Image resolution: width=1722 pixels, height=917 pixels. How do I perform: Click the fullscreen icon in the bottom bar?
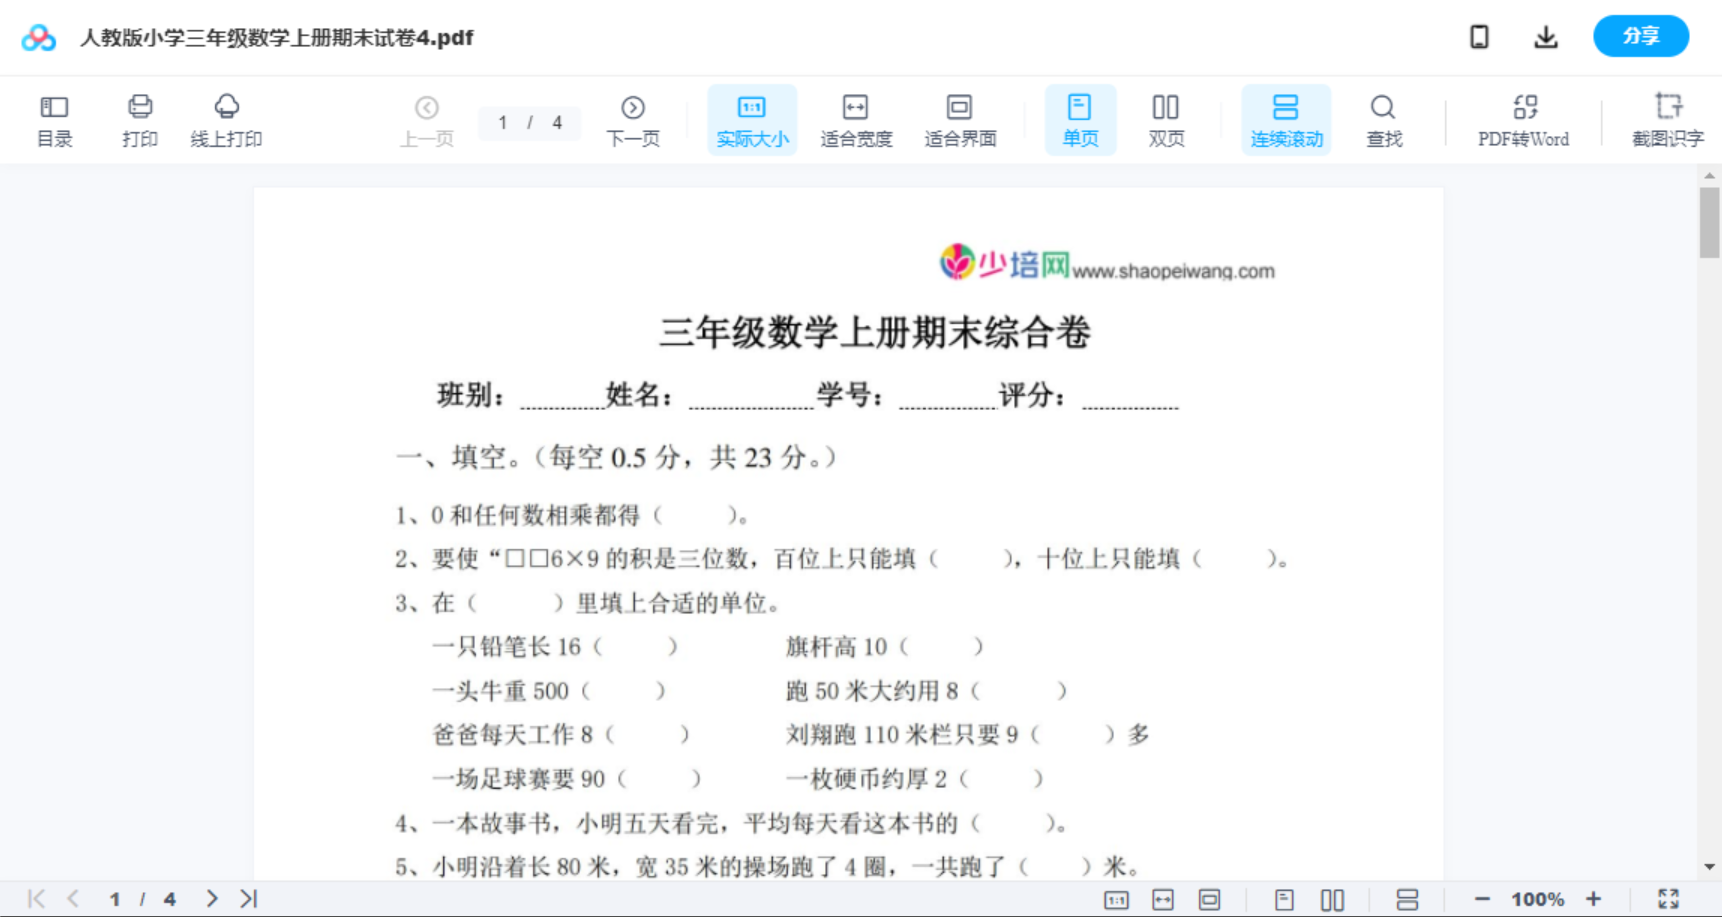pyautogui.click(x=1668, y=897)
